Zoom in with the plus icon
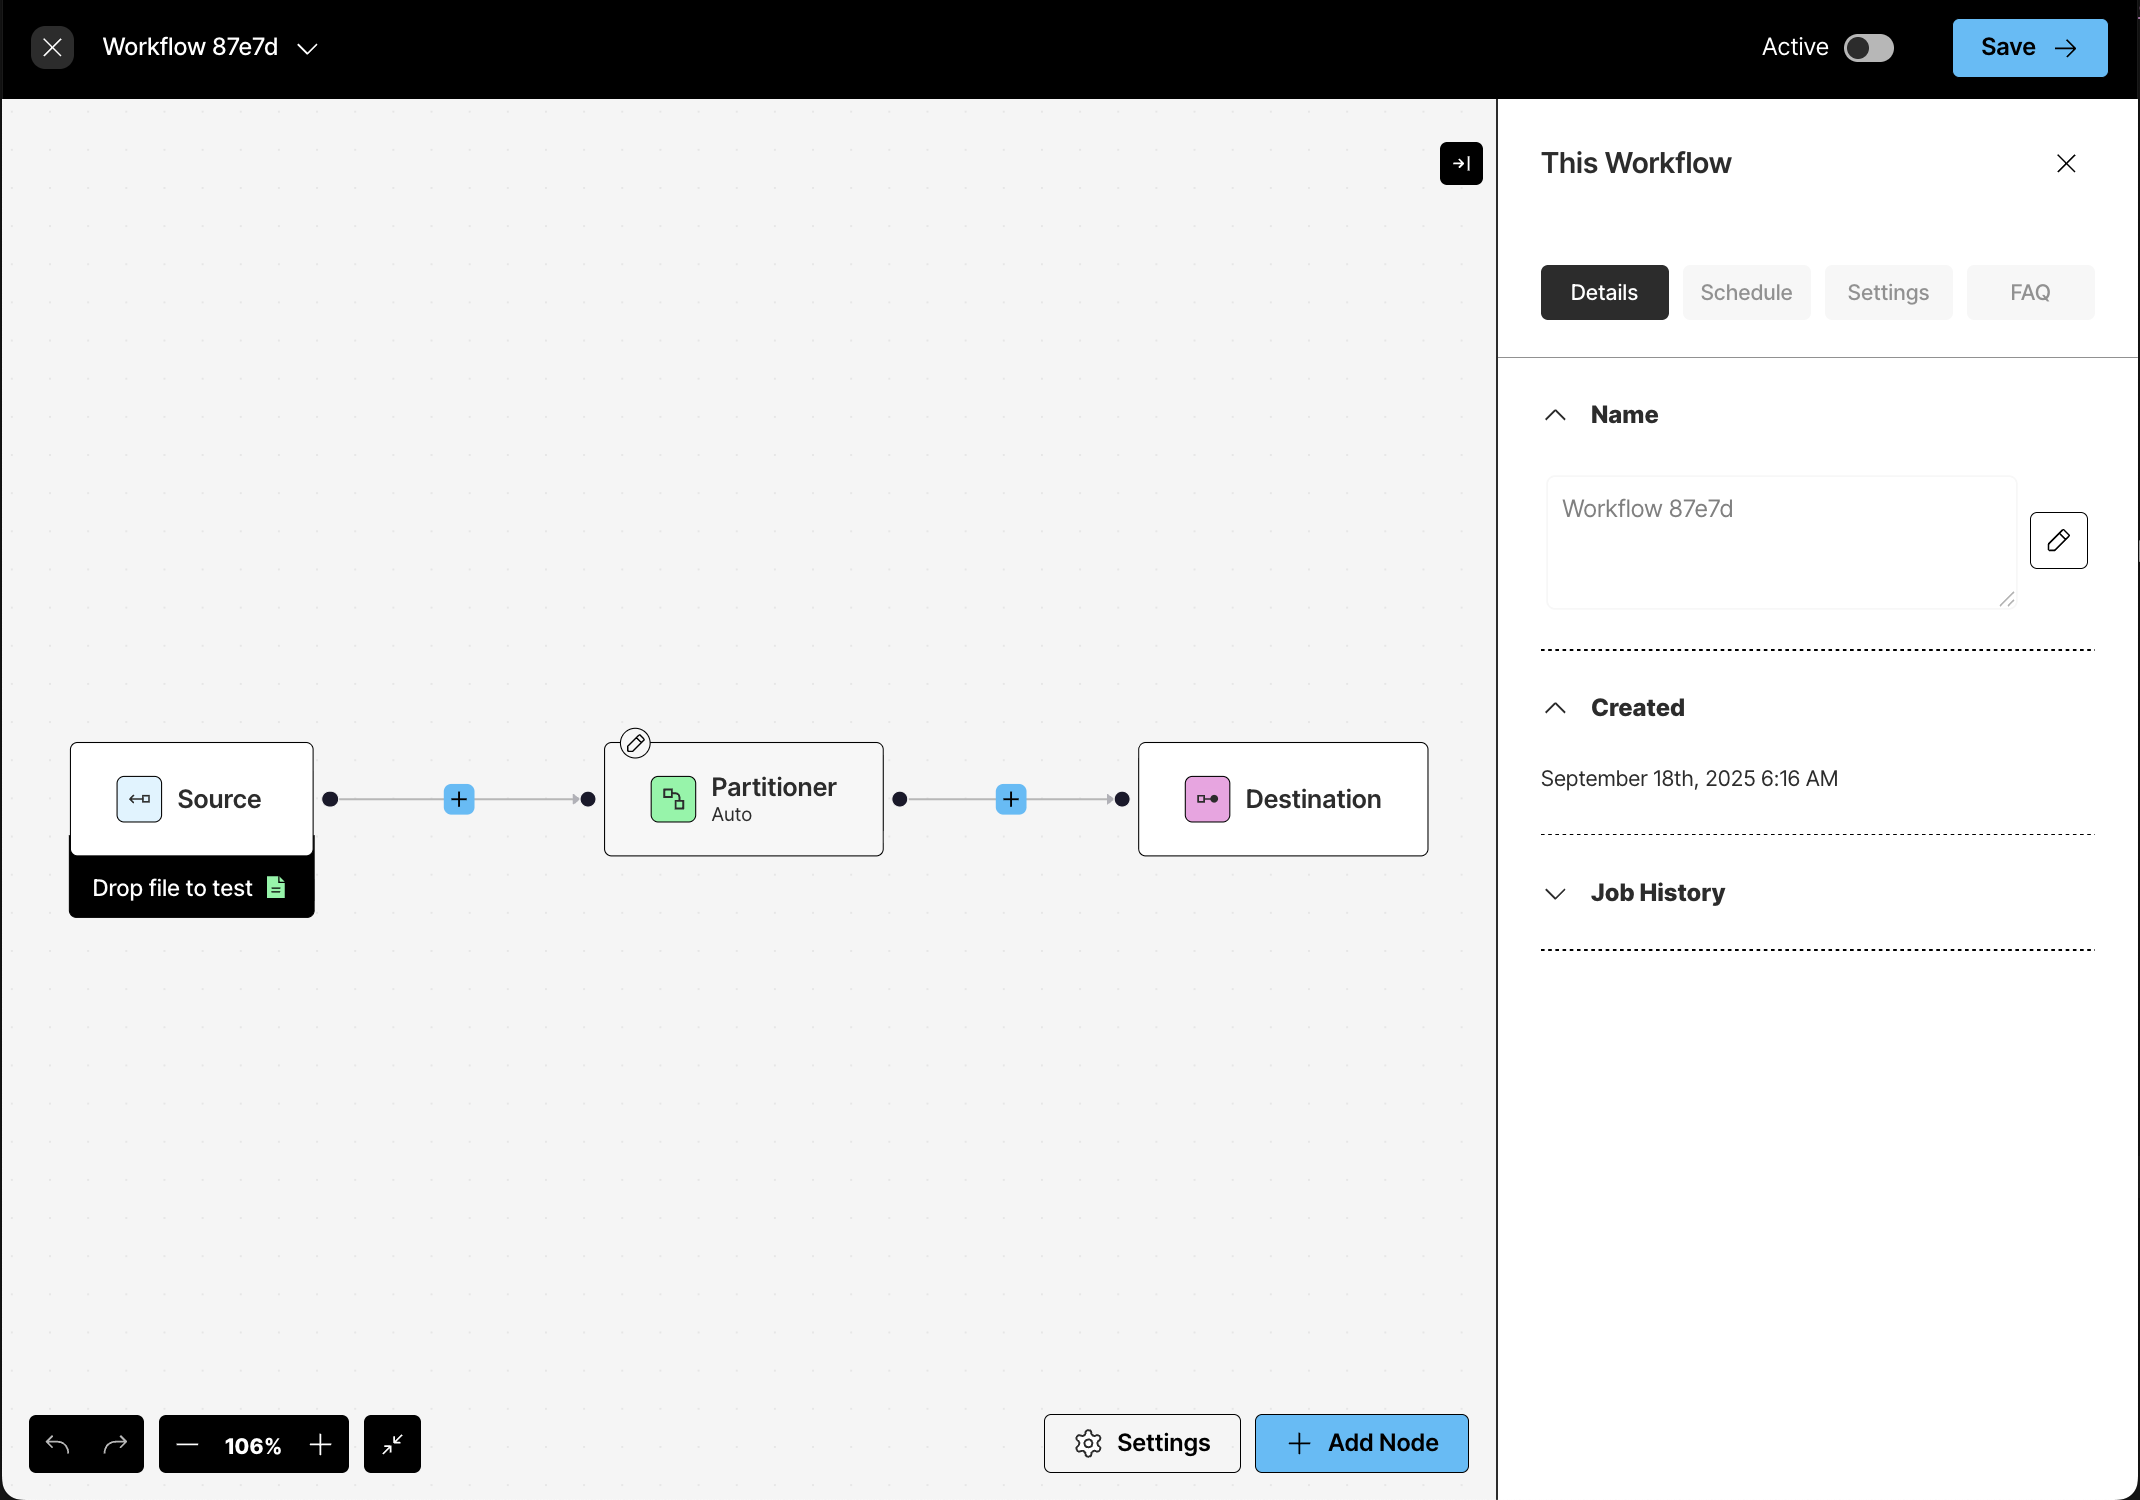Viewport: 2140px width, 1500px height. [320, 1444]
